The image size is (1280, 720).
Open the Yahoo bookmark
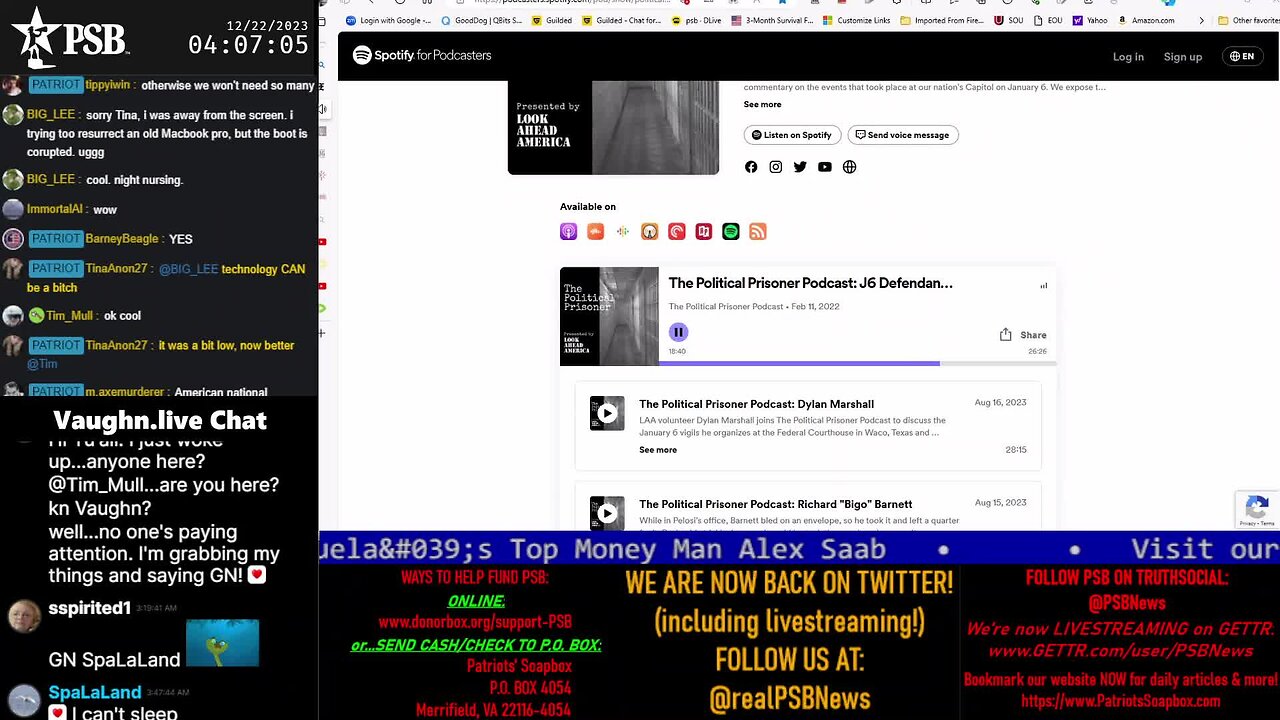[x=1090, y=20]
